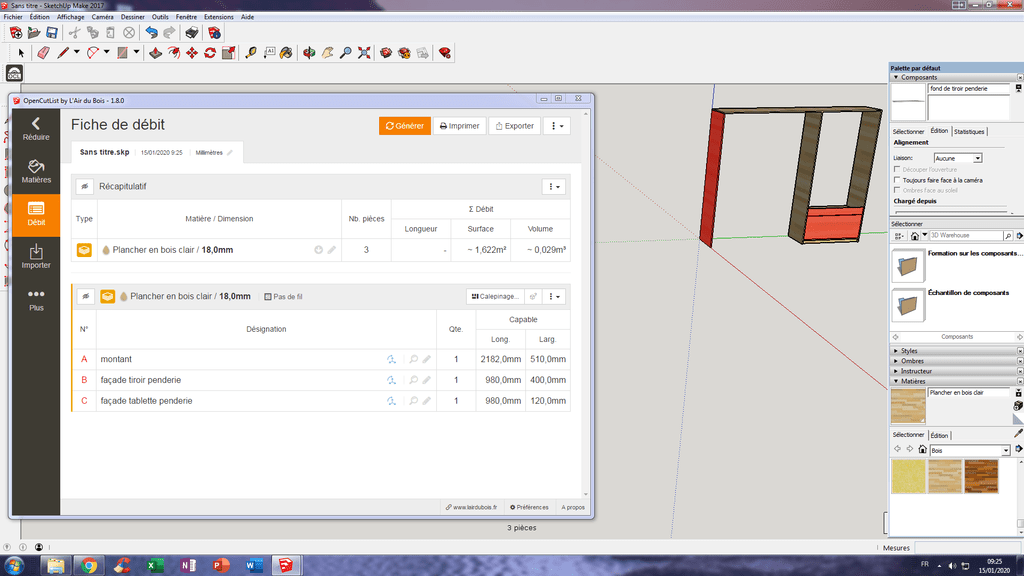Open Préférences in OpenCutList footer

point(529,507)
